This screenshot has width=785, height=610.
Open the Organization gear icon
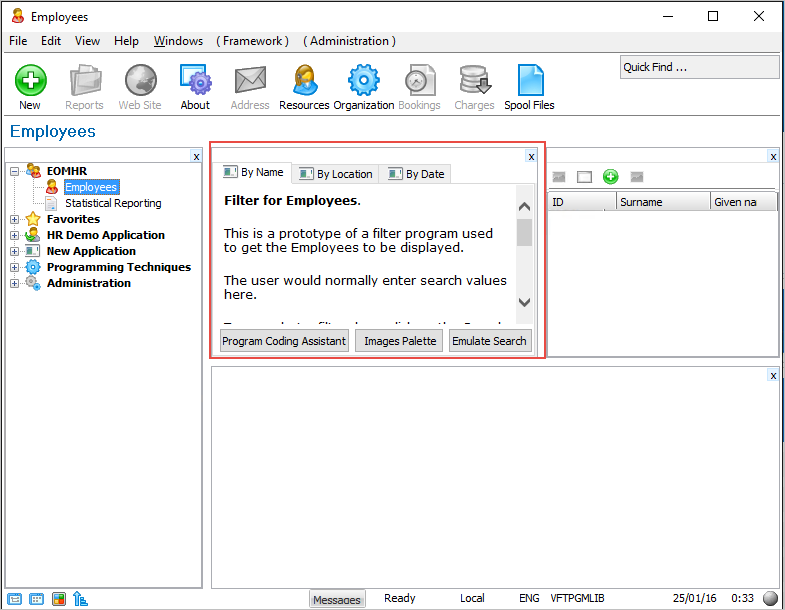(x=363, y=80)
